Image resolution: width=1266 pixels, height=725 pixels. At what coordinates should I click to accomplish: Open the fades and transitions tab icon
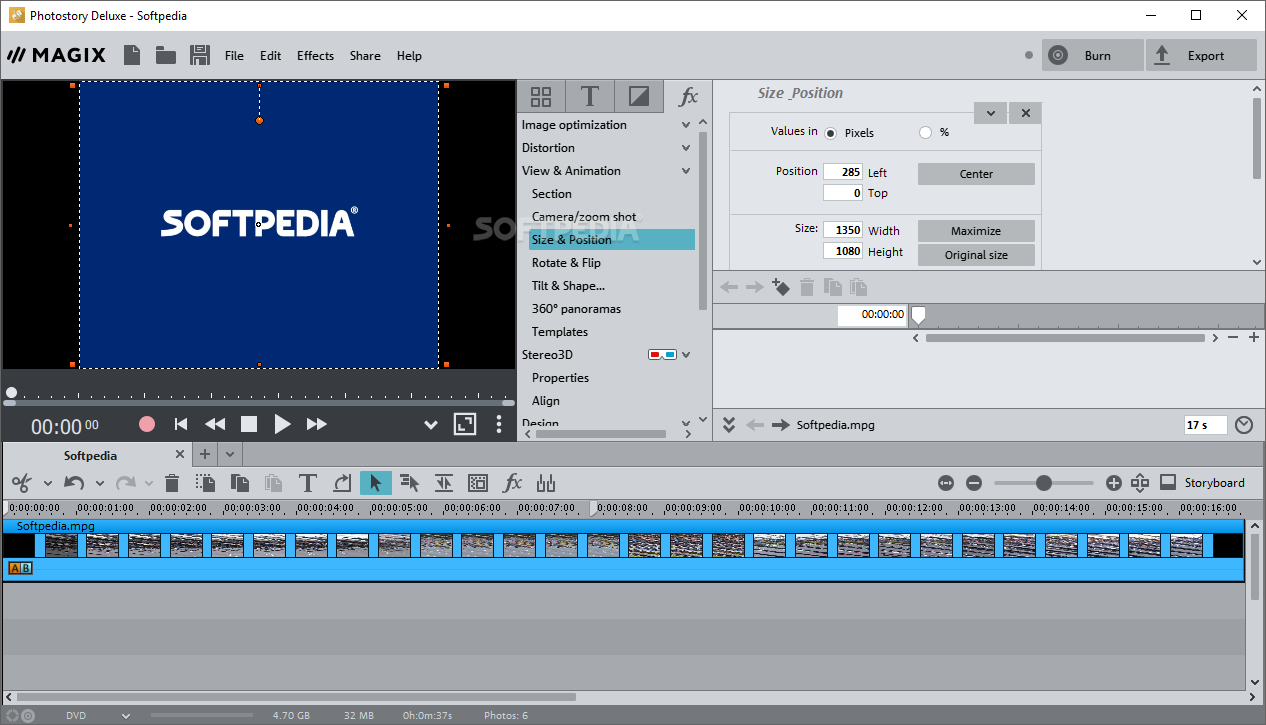(638, 96)
